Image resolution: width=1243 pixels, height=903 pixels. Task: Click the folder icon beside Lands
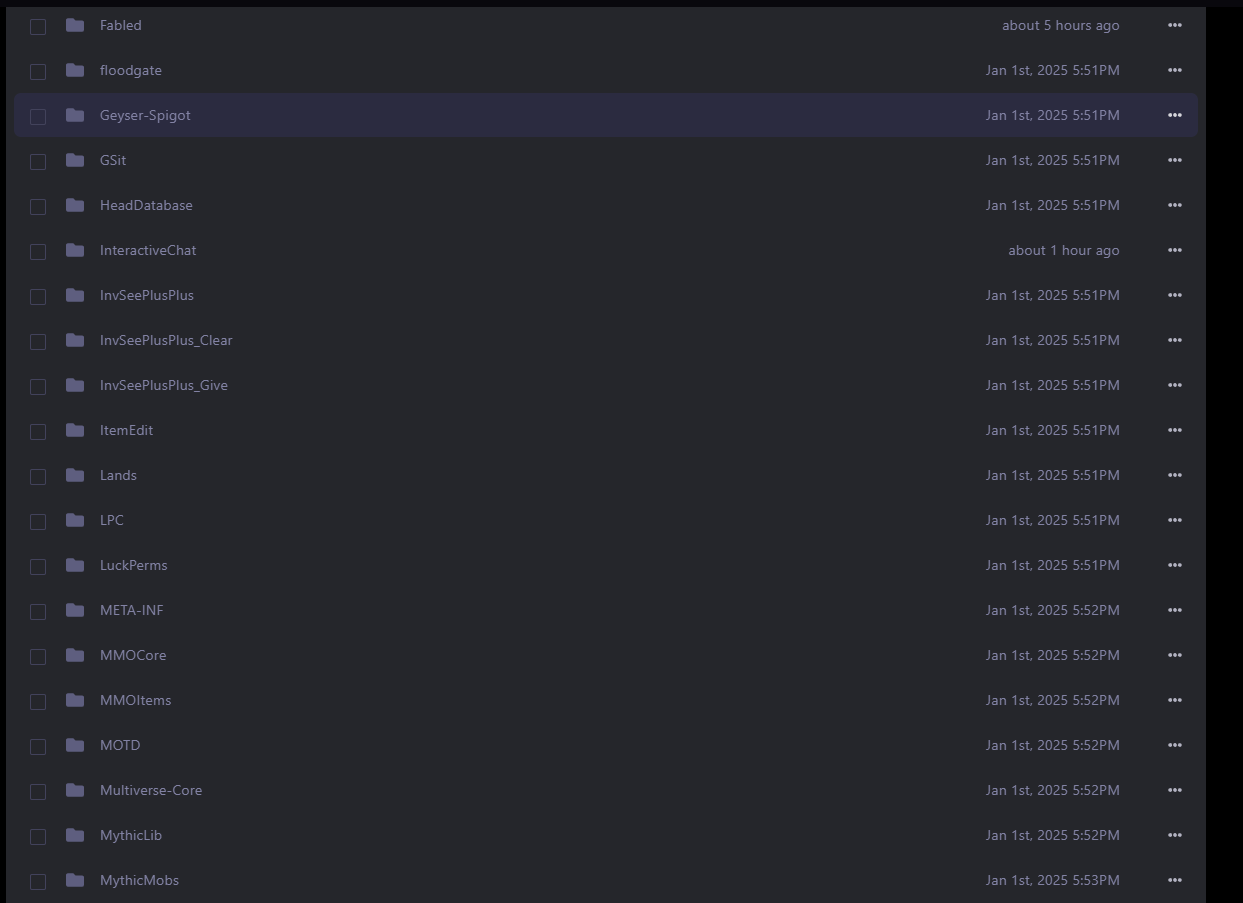[x=75, y=475]
